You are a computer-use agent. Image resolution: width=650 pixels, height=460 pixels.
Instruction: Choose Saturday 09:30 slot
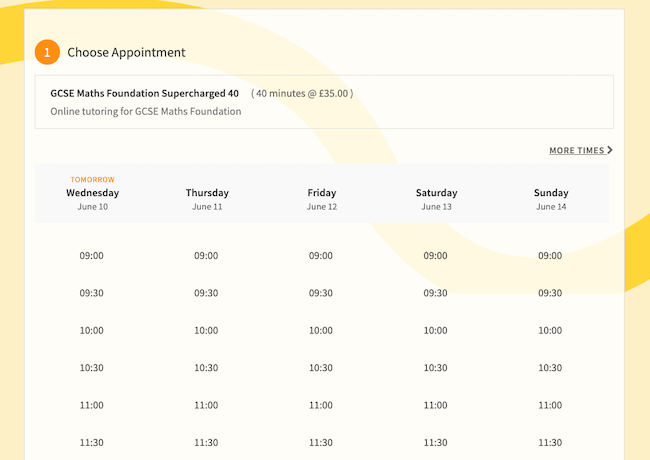pos(435,293)
